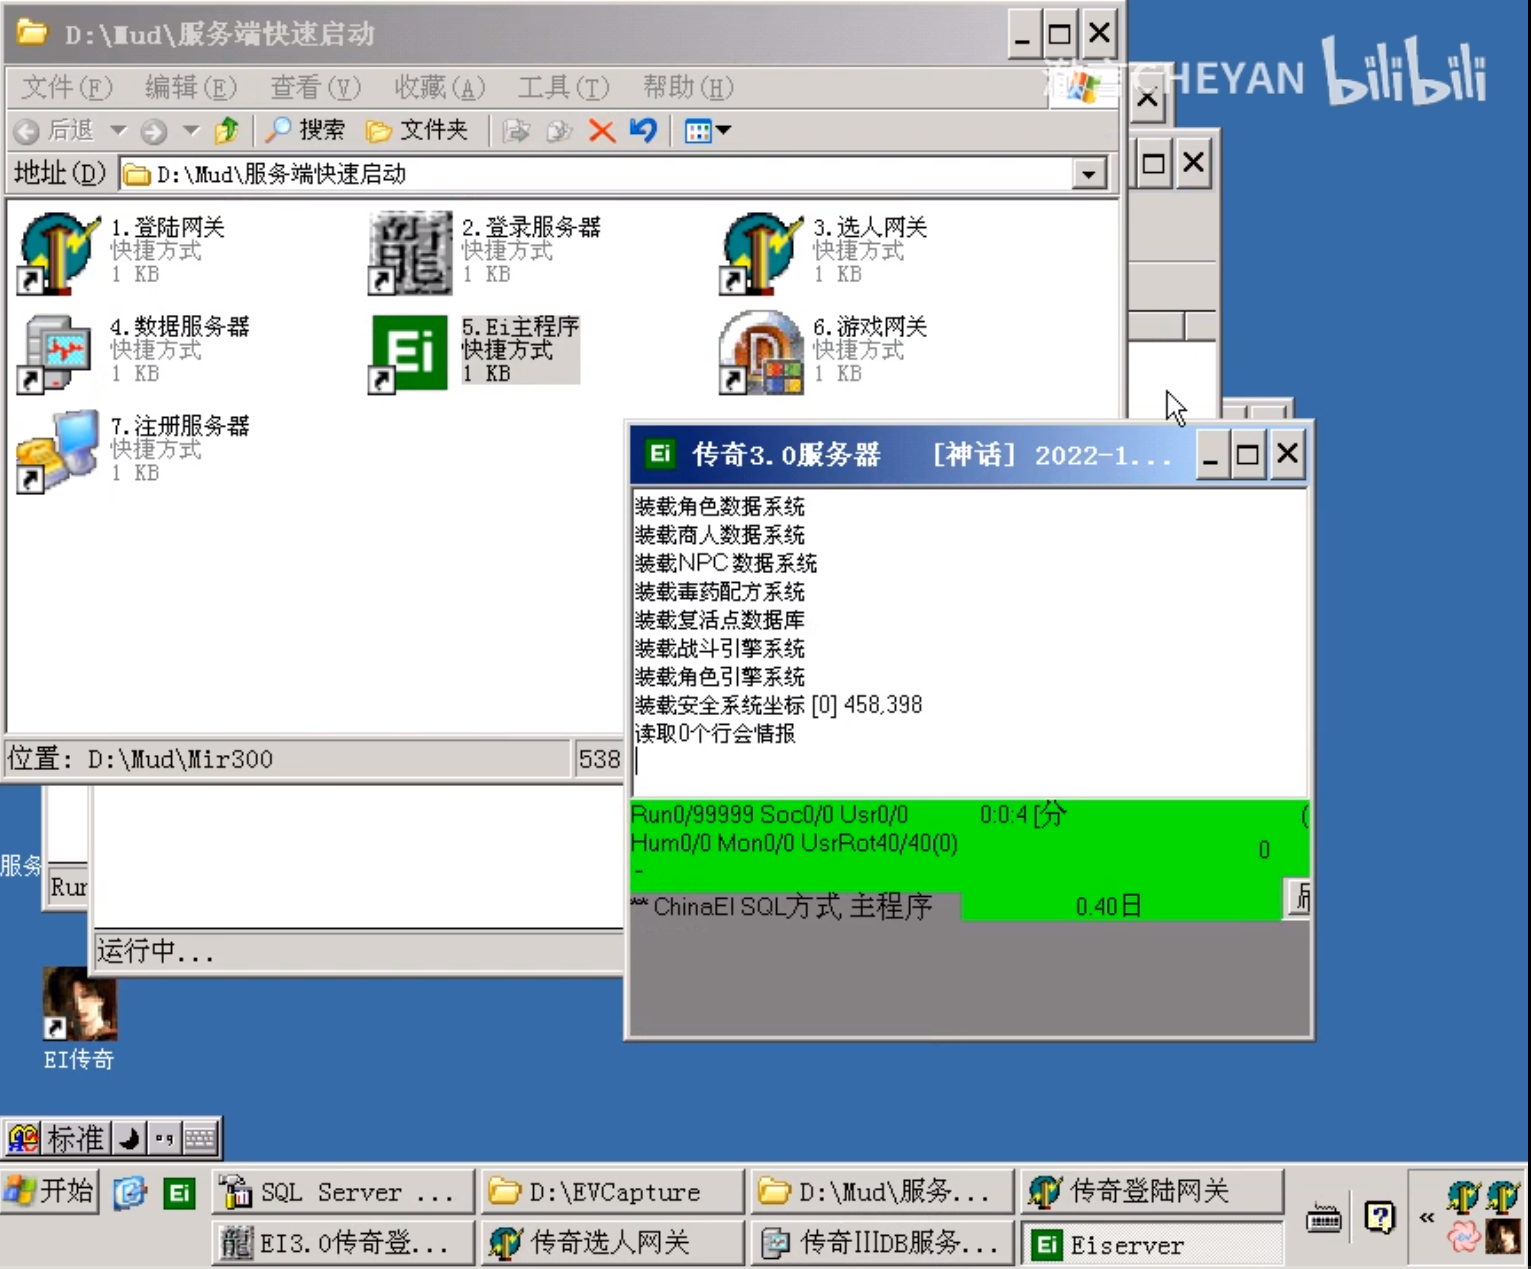Click the 开始 Start button
The height and width of the screenshot is (1269, 1531).
tap(50, 1191)
